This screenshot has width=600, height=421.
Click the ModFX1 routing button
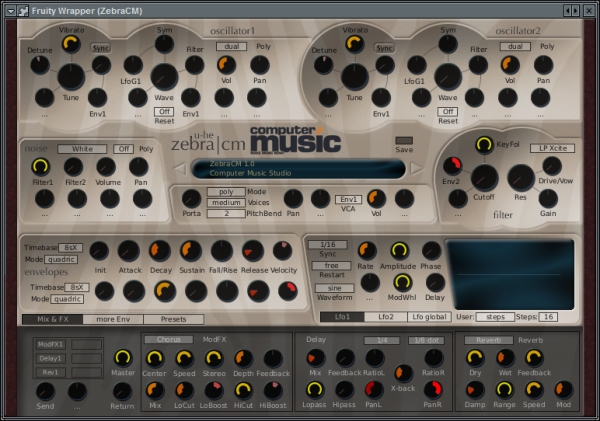point(50,344)
